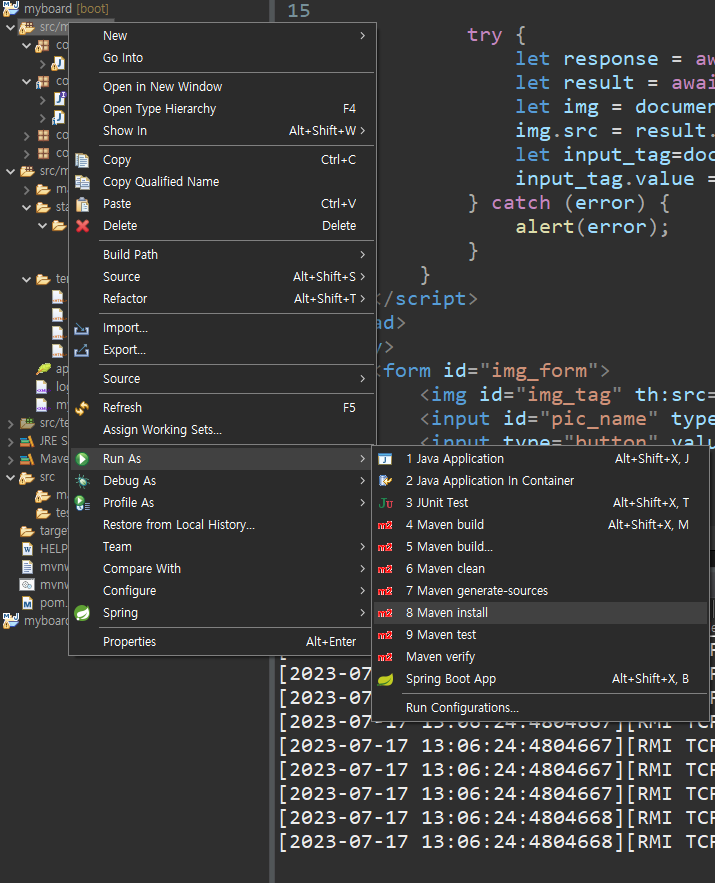
Task: Run as 4 Maven build
Action: point(540,525)
